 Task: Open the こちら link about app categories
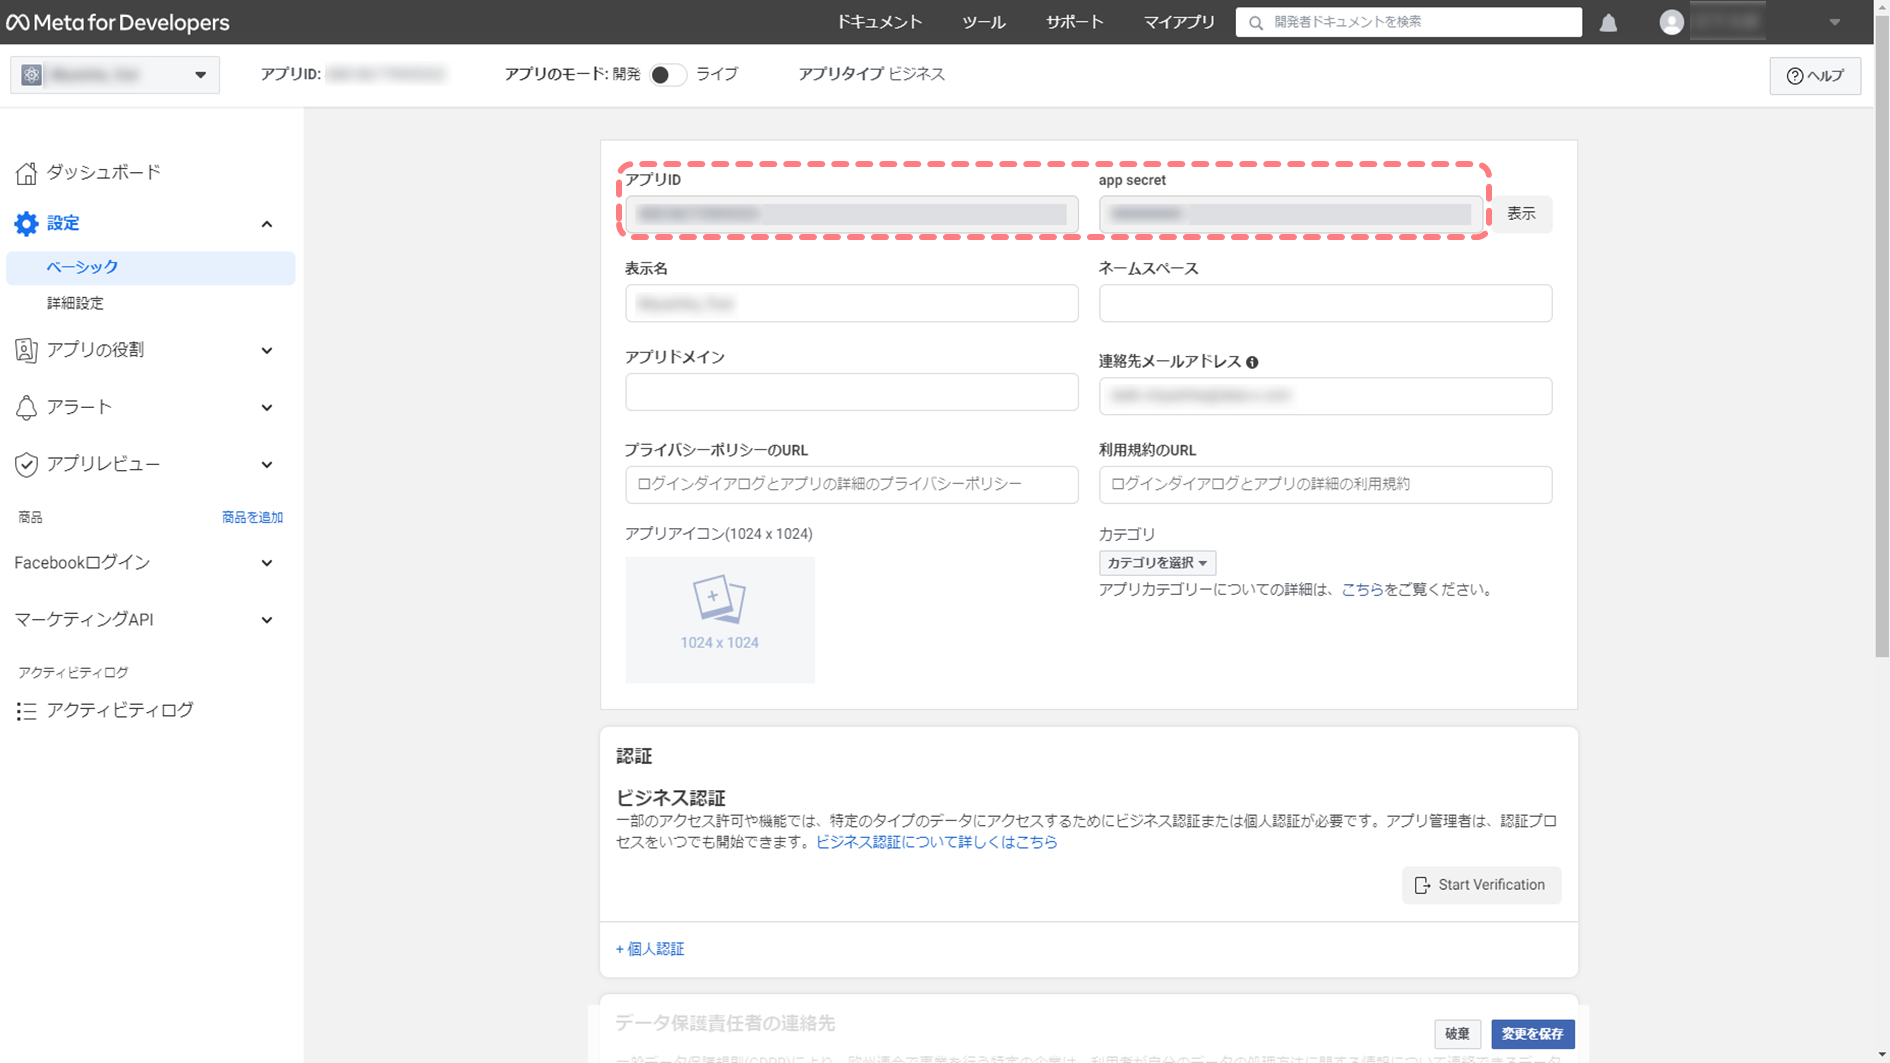[1362, 590]
